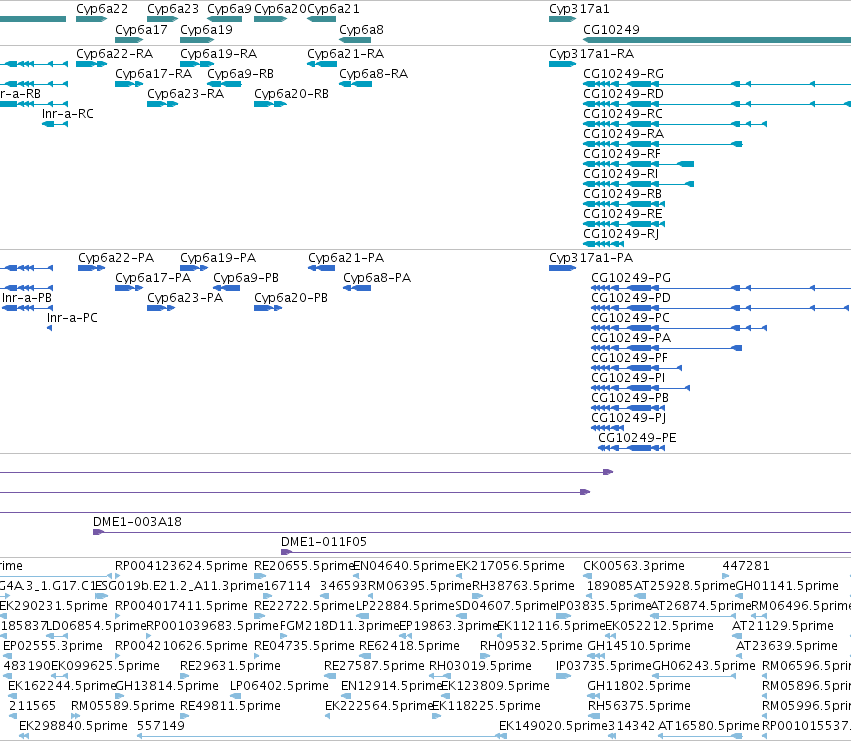Image resolution: width=851 pixels, height=741 pixels.
Task: Click the Cyp6a19 gene label
Action: coord(206,29)
